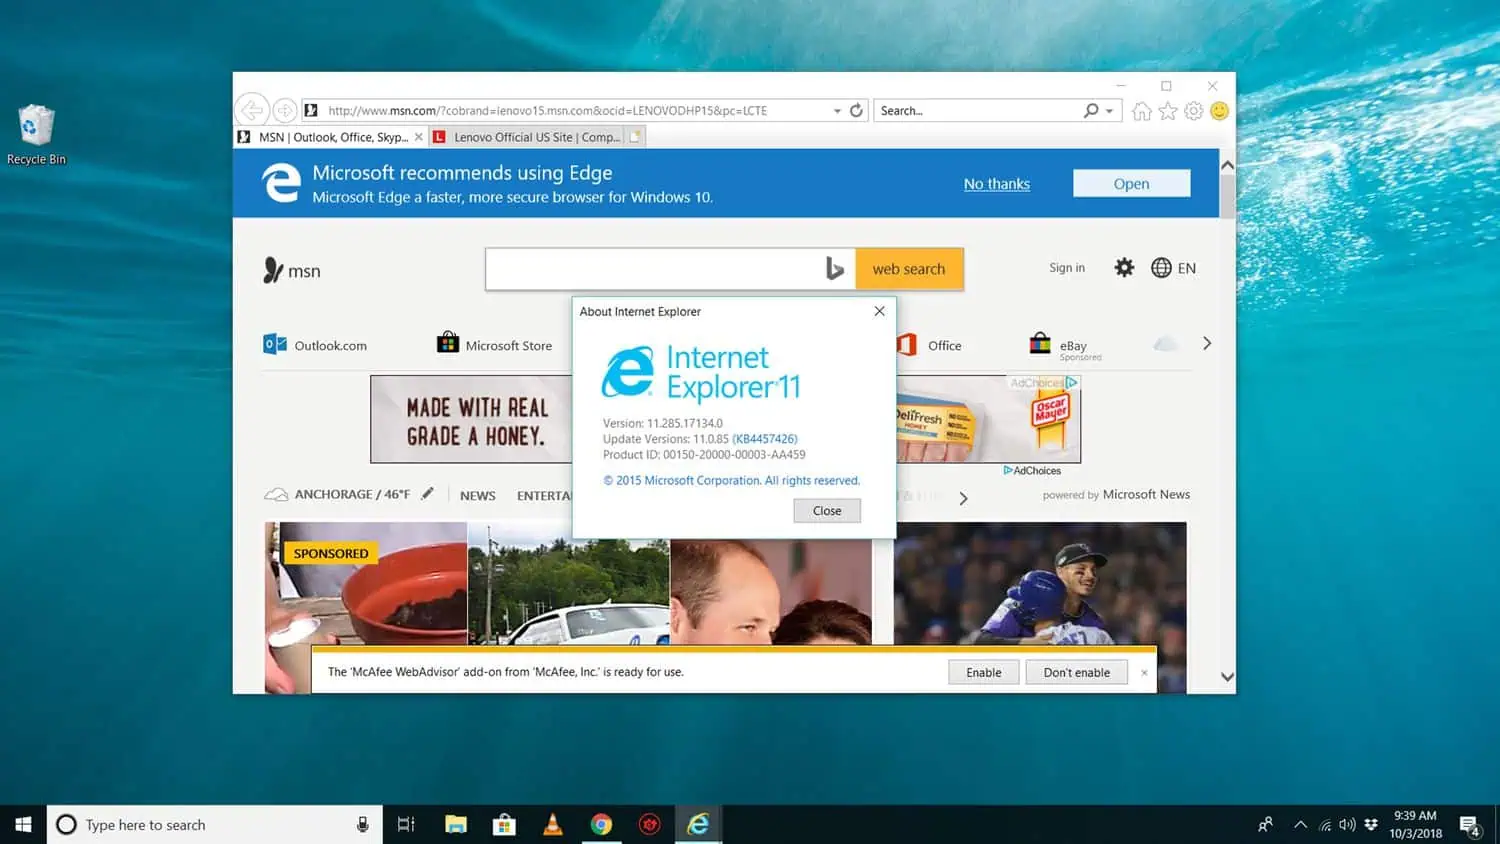Open the Action Center notifications icon
Viewport: 1500px width, 844px height.
click(1469, 825)
